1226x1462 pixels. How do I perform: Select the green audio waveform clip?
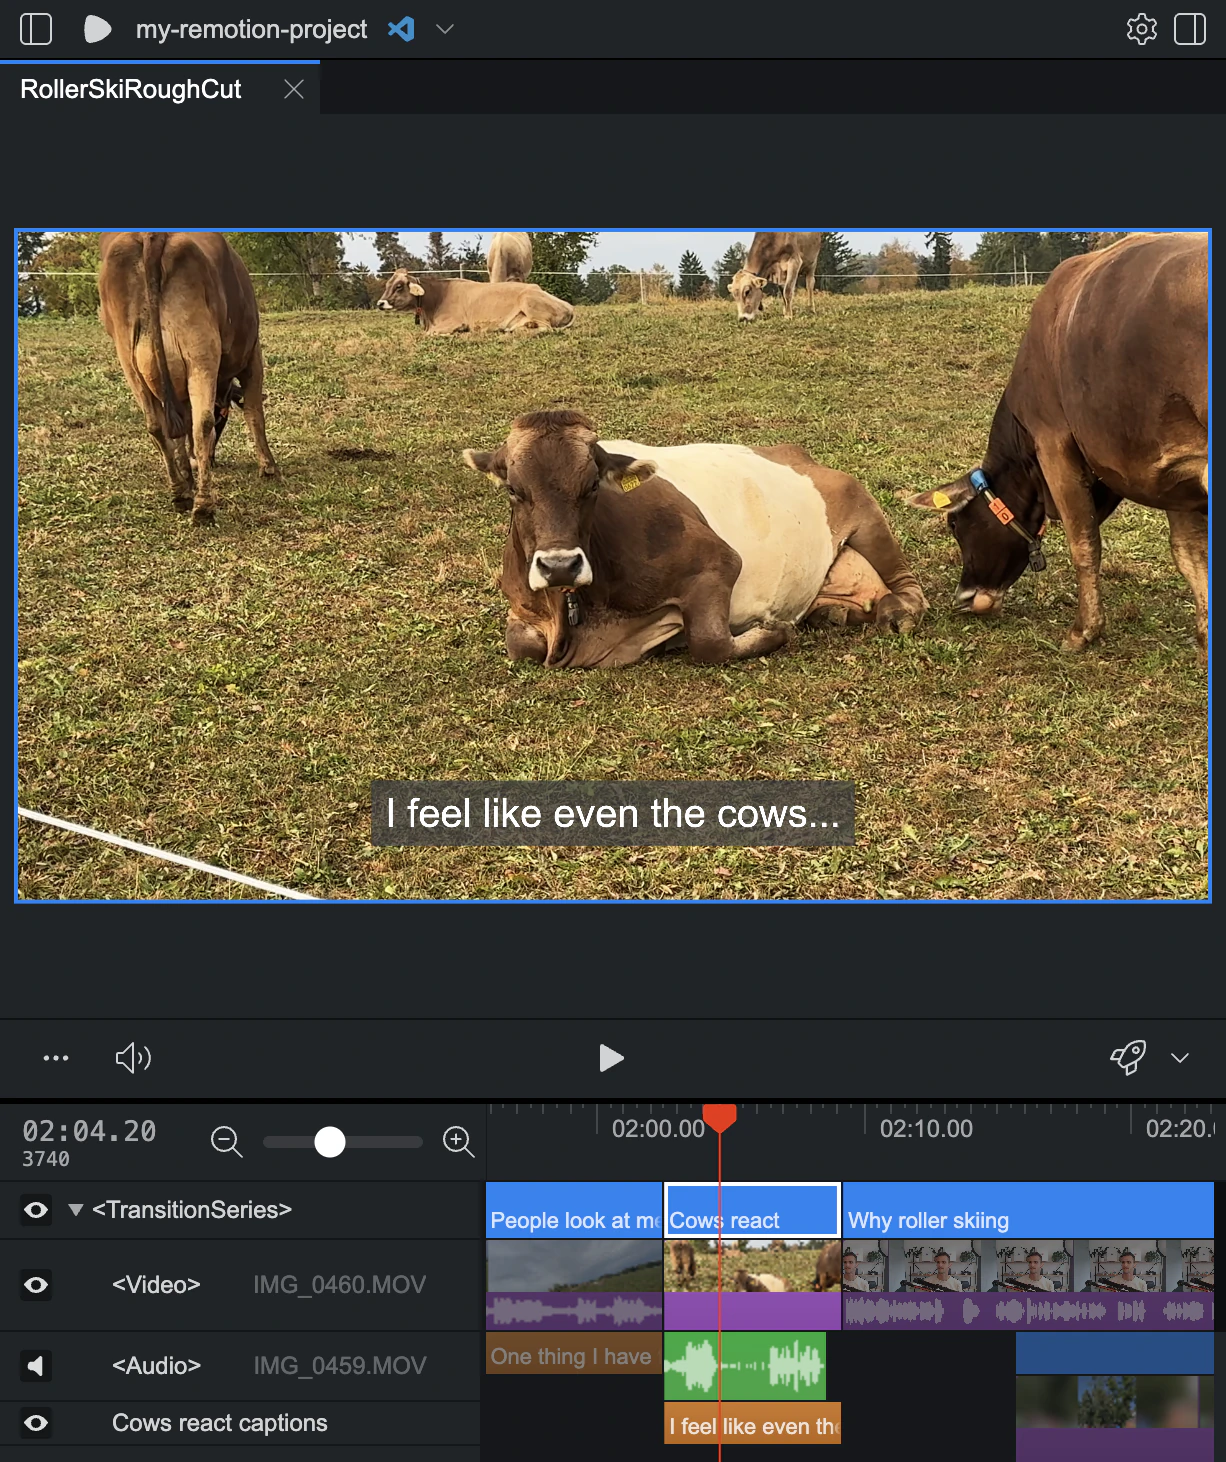(745, 1365)
